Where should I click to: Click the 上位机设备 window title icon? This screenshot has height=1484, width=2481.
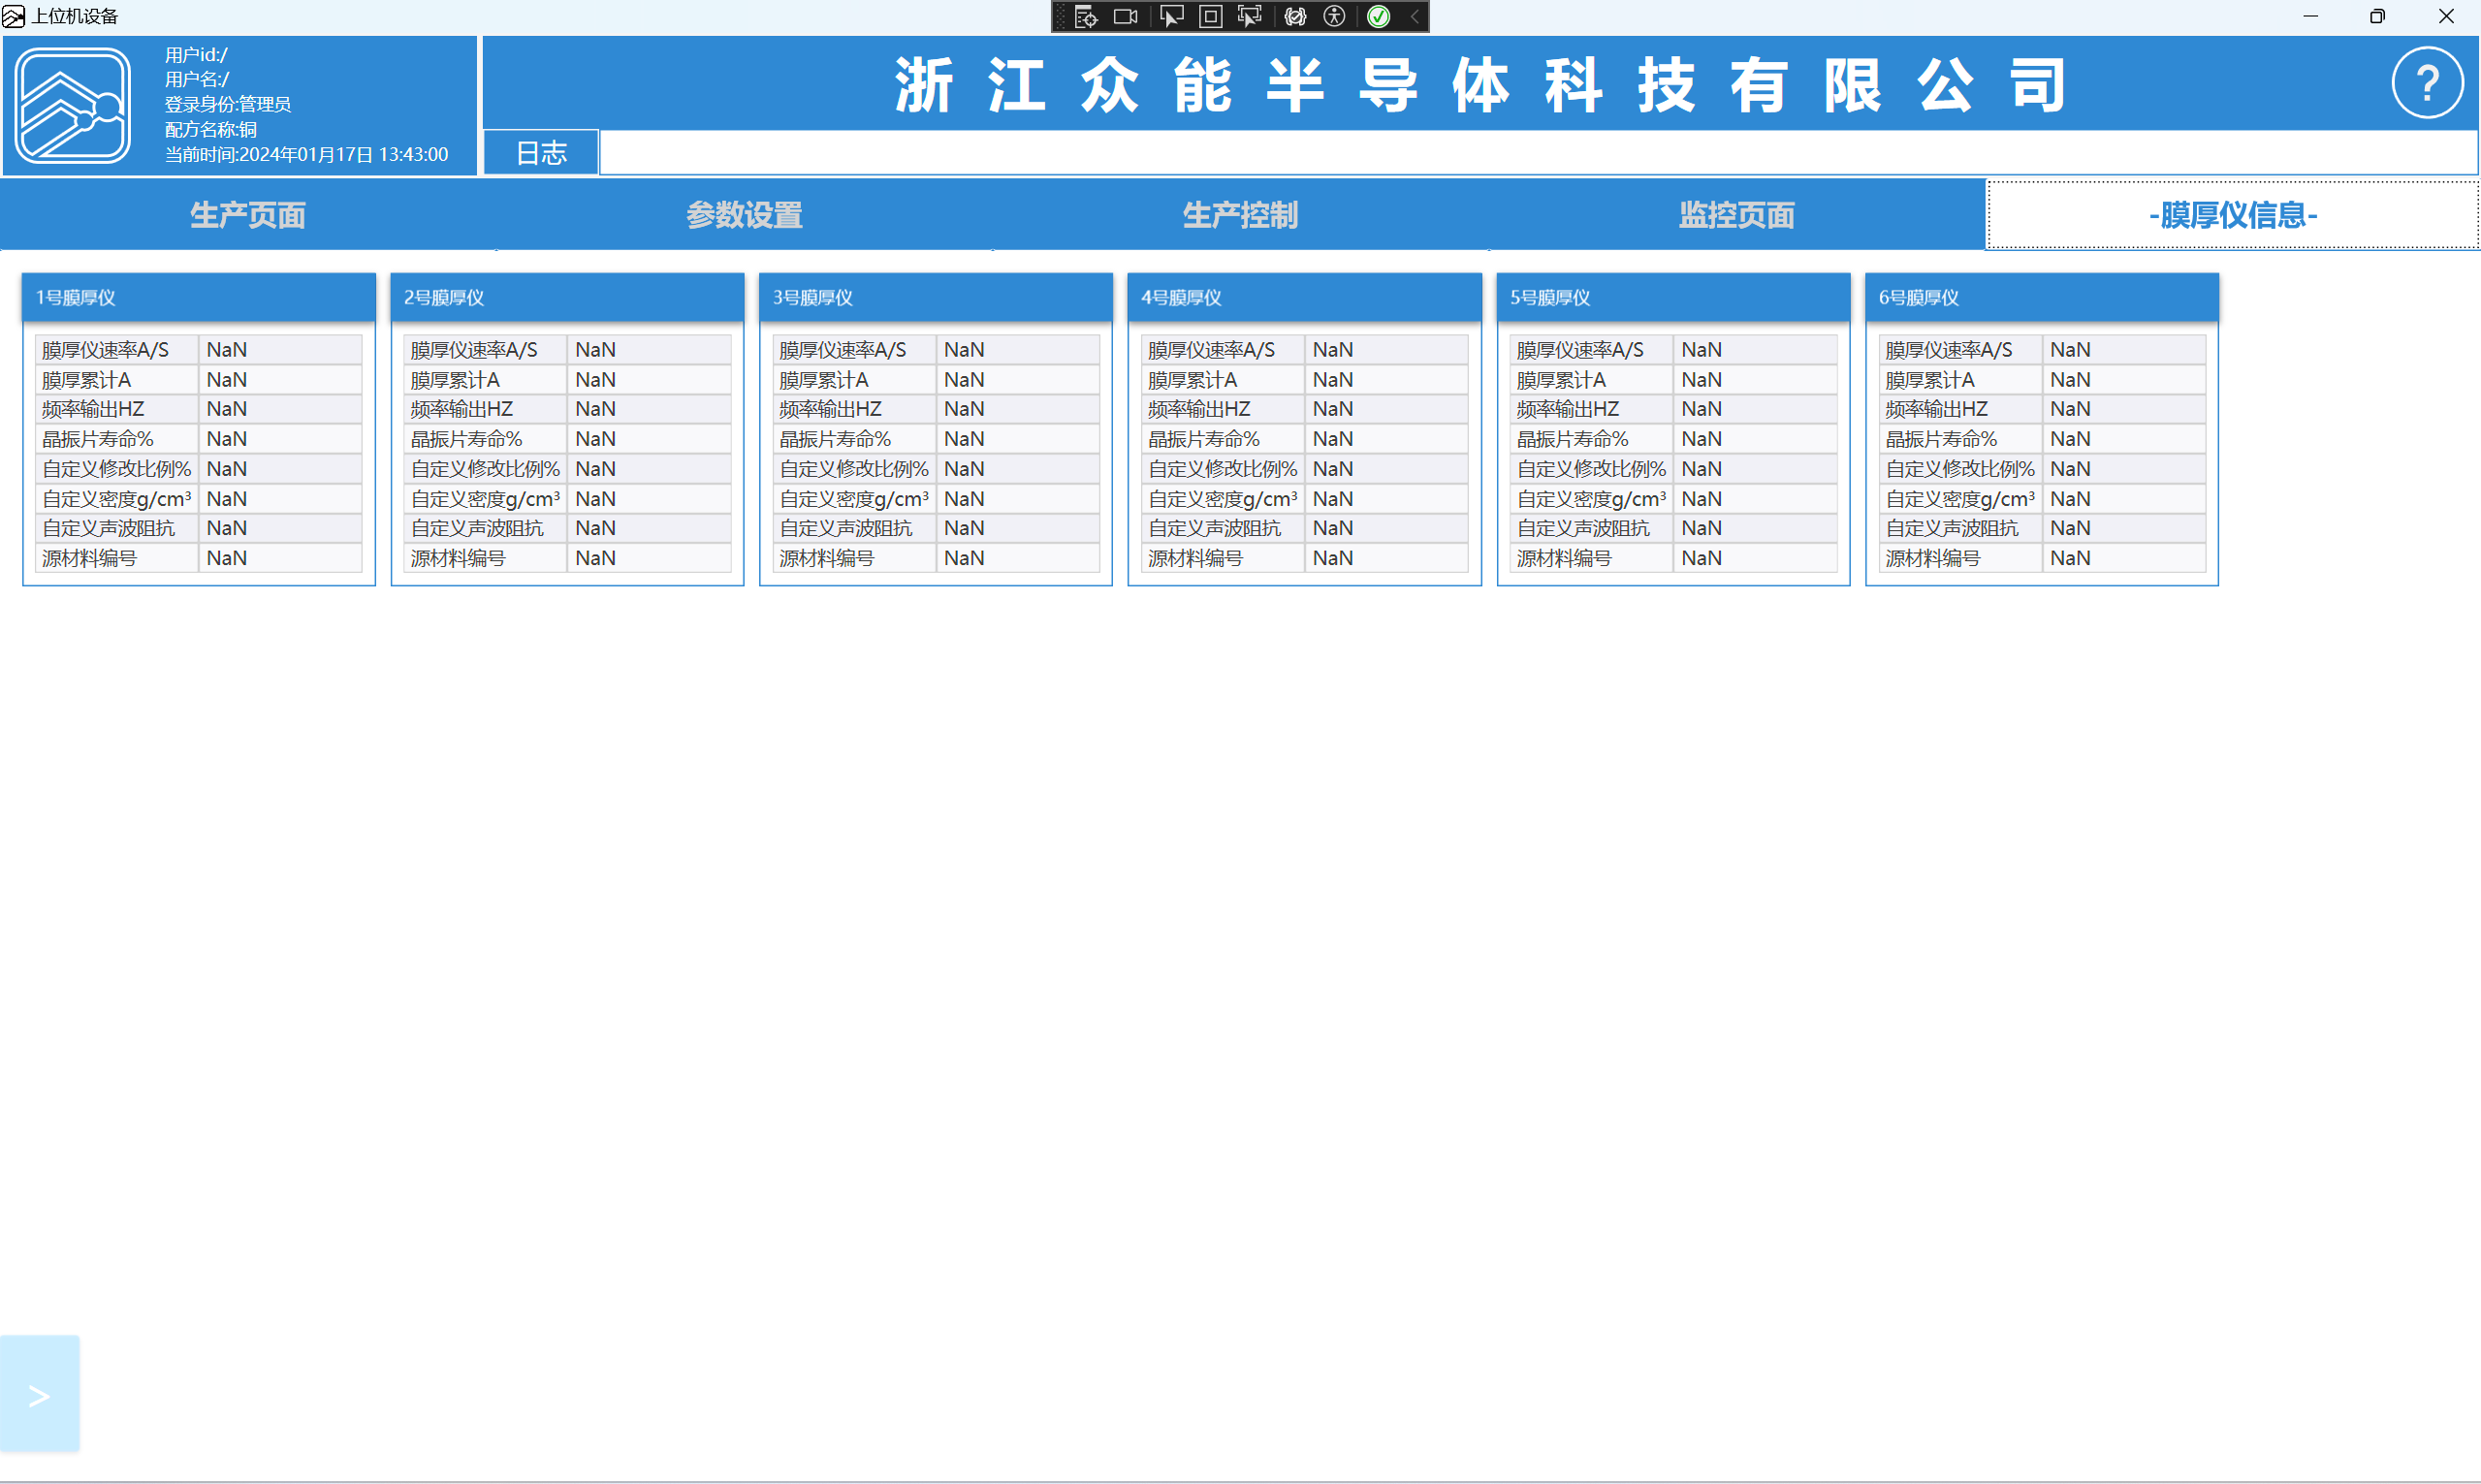pos(13,16)
